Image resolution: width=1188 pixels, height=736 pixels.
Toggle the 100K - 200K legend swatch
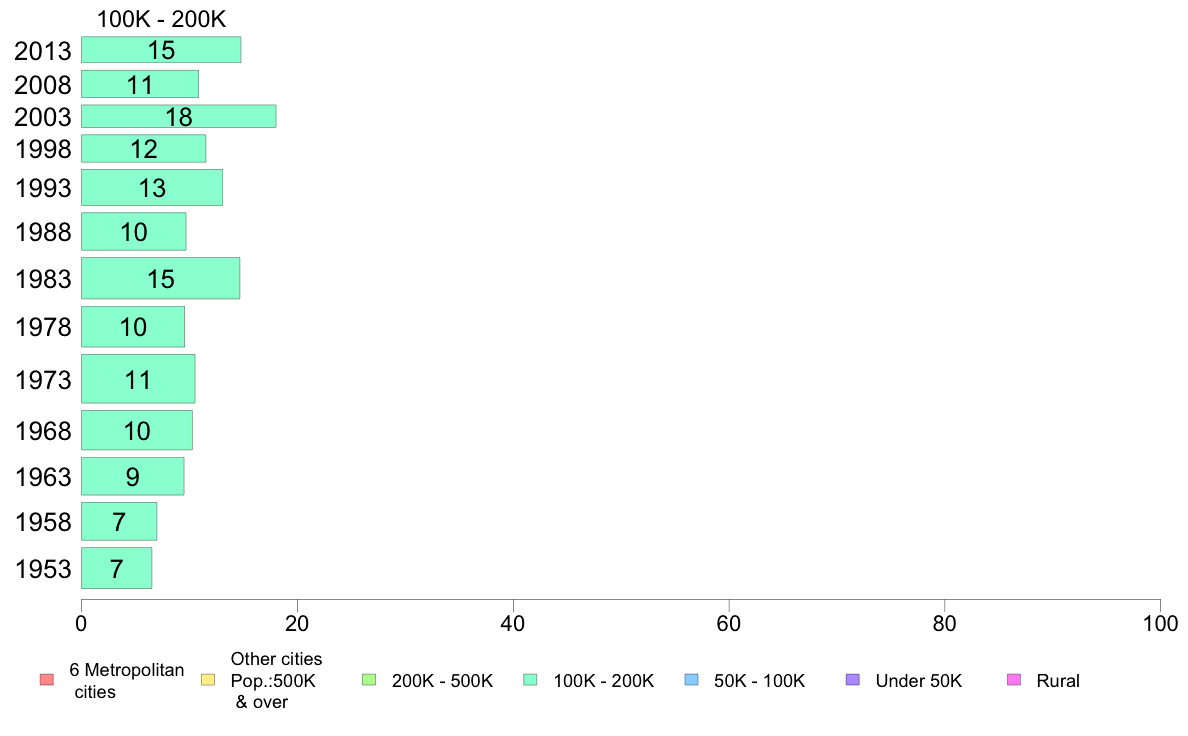[530, 680]
